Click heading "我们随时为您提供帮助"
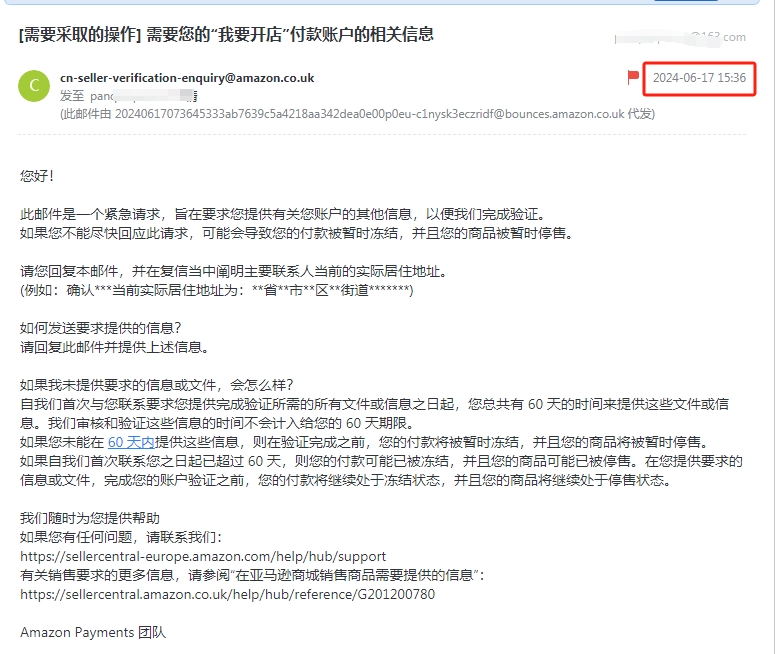775x654 pixels. pos(89,518)
